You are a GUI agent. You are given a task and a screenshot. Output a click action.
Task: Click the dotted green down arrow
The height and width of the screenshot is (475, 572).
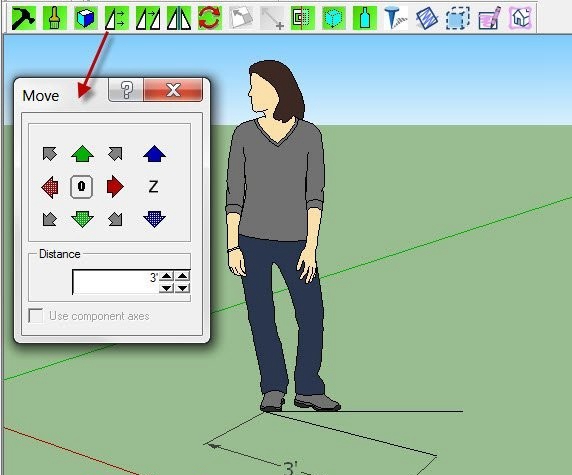click(82, 219)
